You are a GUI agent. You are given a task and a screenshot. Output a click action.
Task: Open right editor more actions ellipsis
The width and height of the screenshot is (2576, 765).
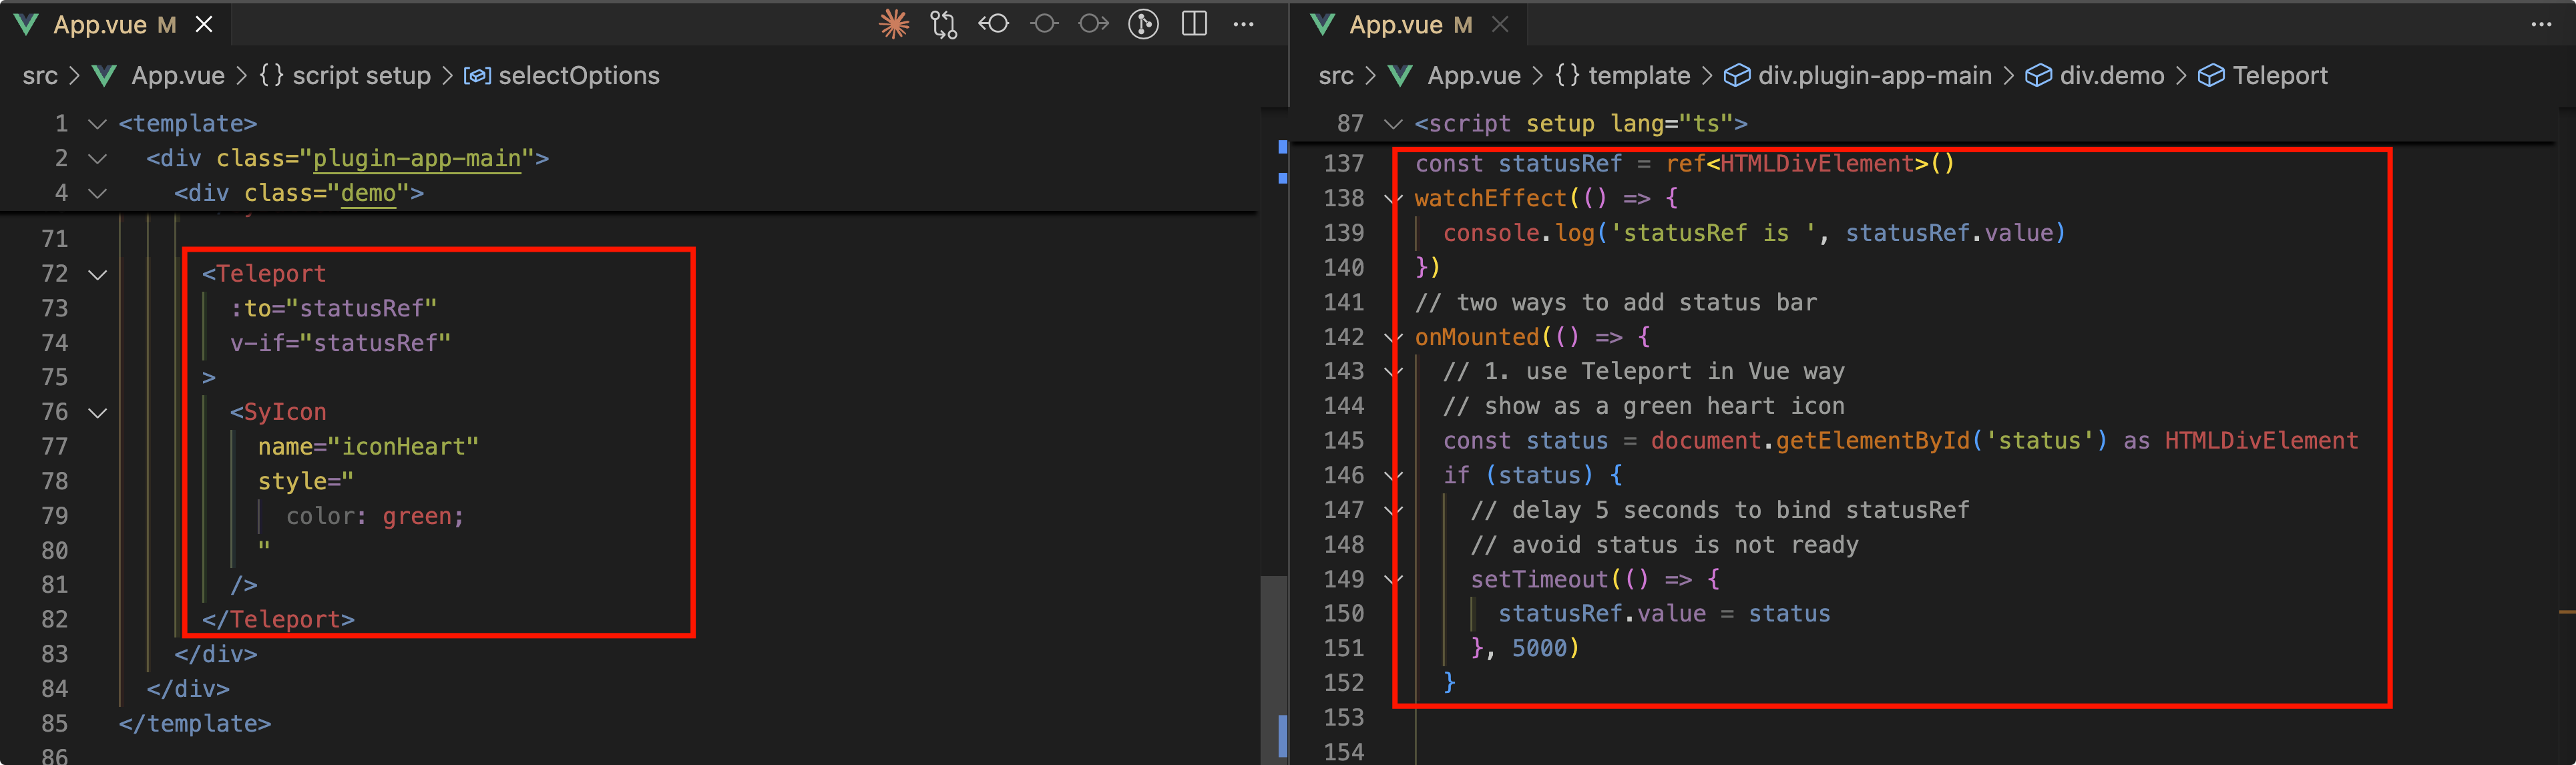[x=2541, y=24]
